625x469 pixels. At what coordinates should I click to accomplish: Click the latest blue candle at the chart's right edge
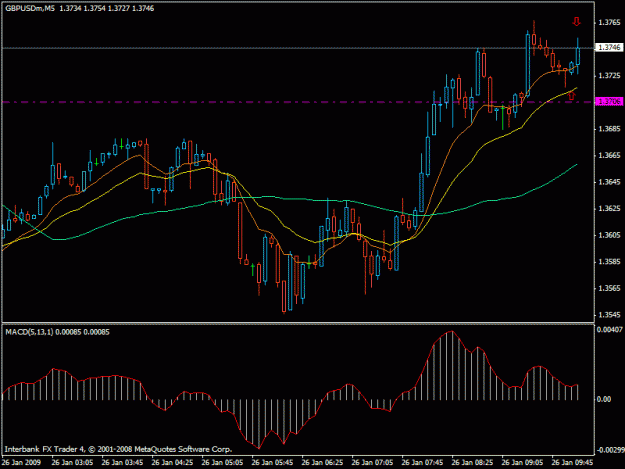pyautogui.click(x=578, y=56)
